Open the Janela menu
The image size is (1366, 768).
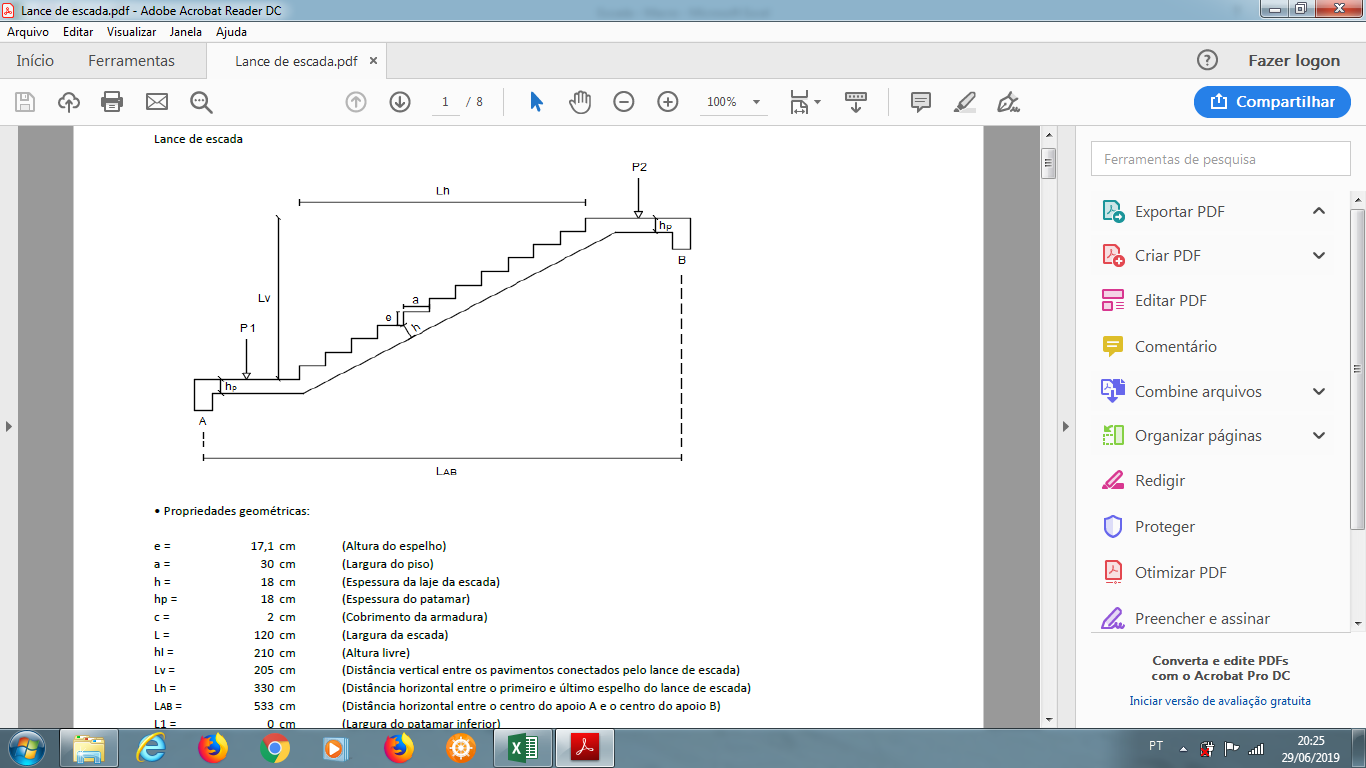pyautogui.click(x=186, y=32)
